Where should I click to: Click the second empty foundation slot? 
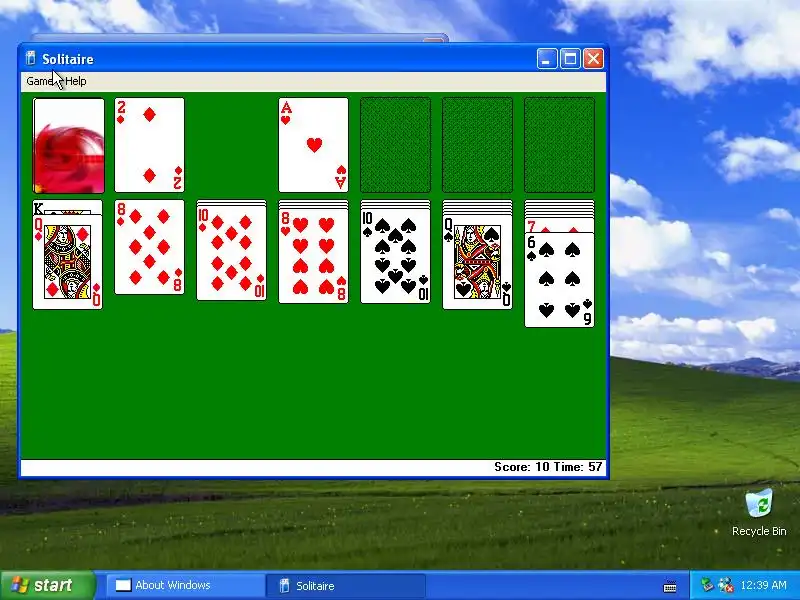(x=395, y=145)
